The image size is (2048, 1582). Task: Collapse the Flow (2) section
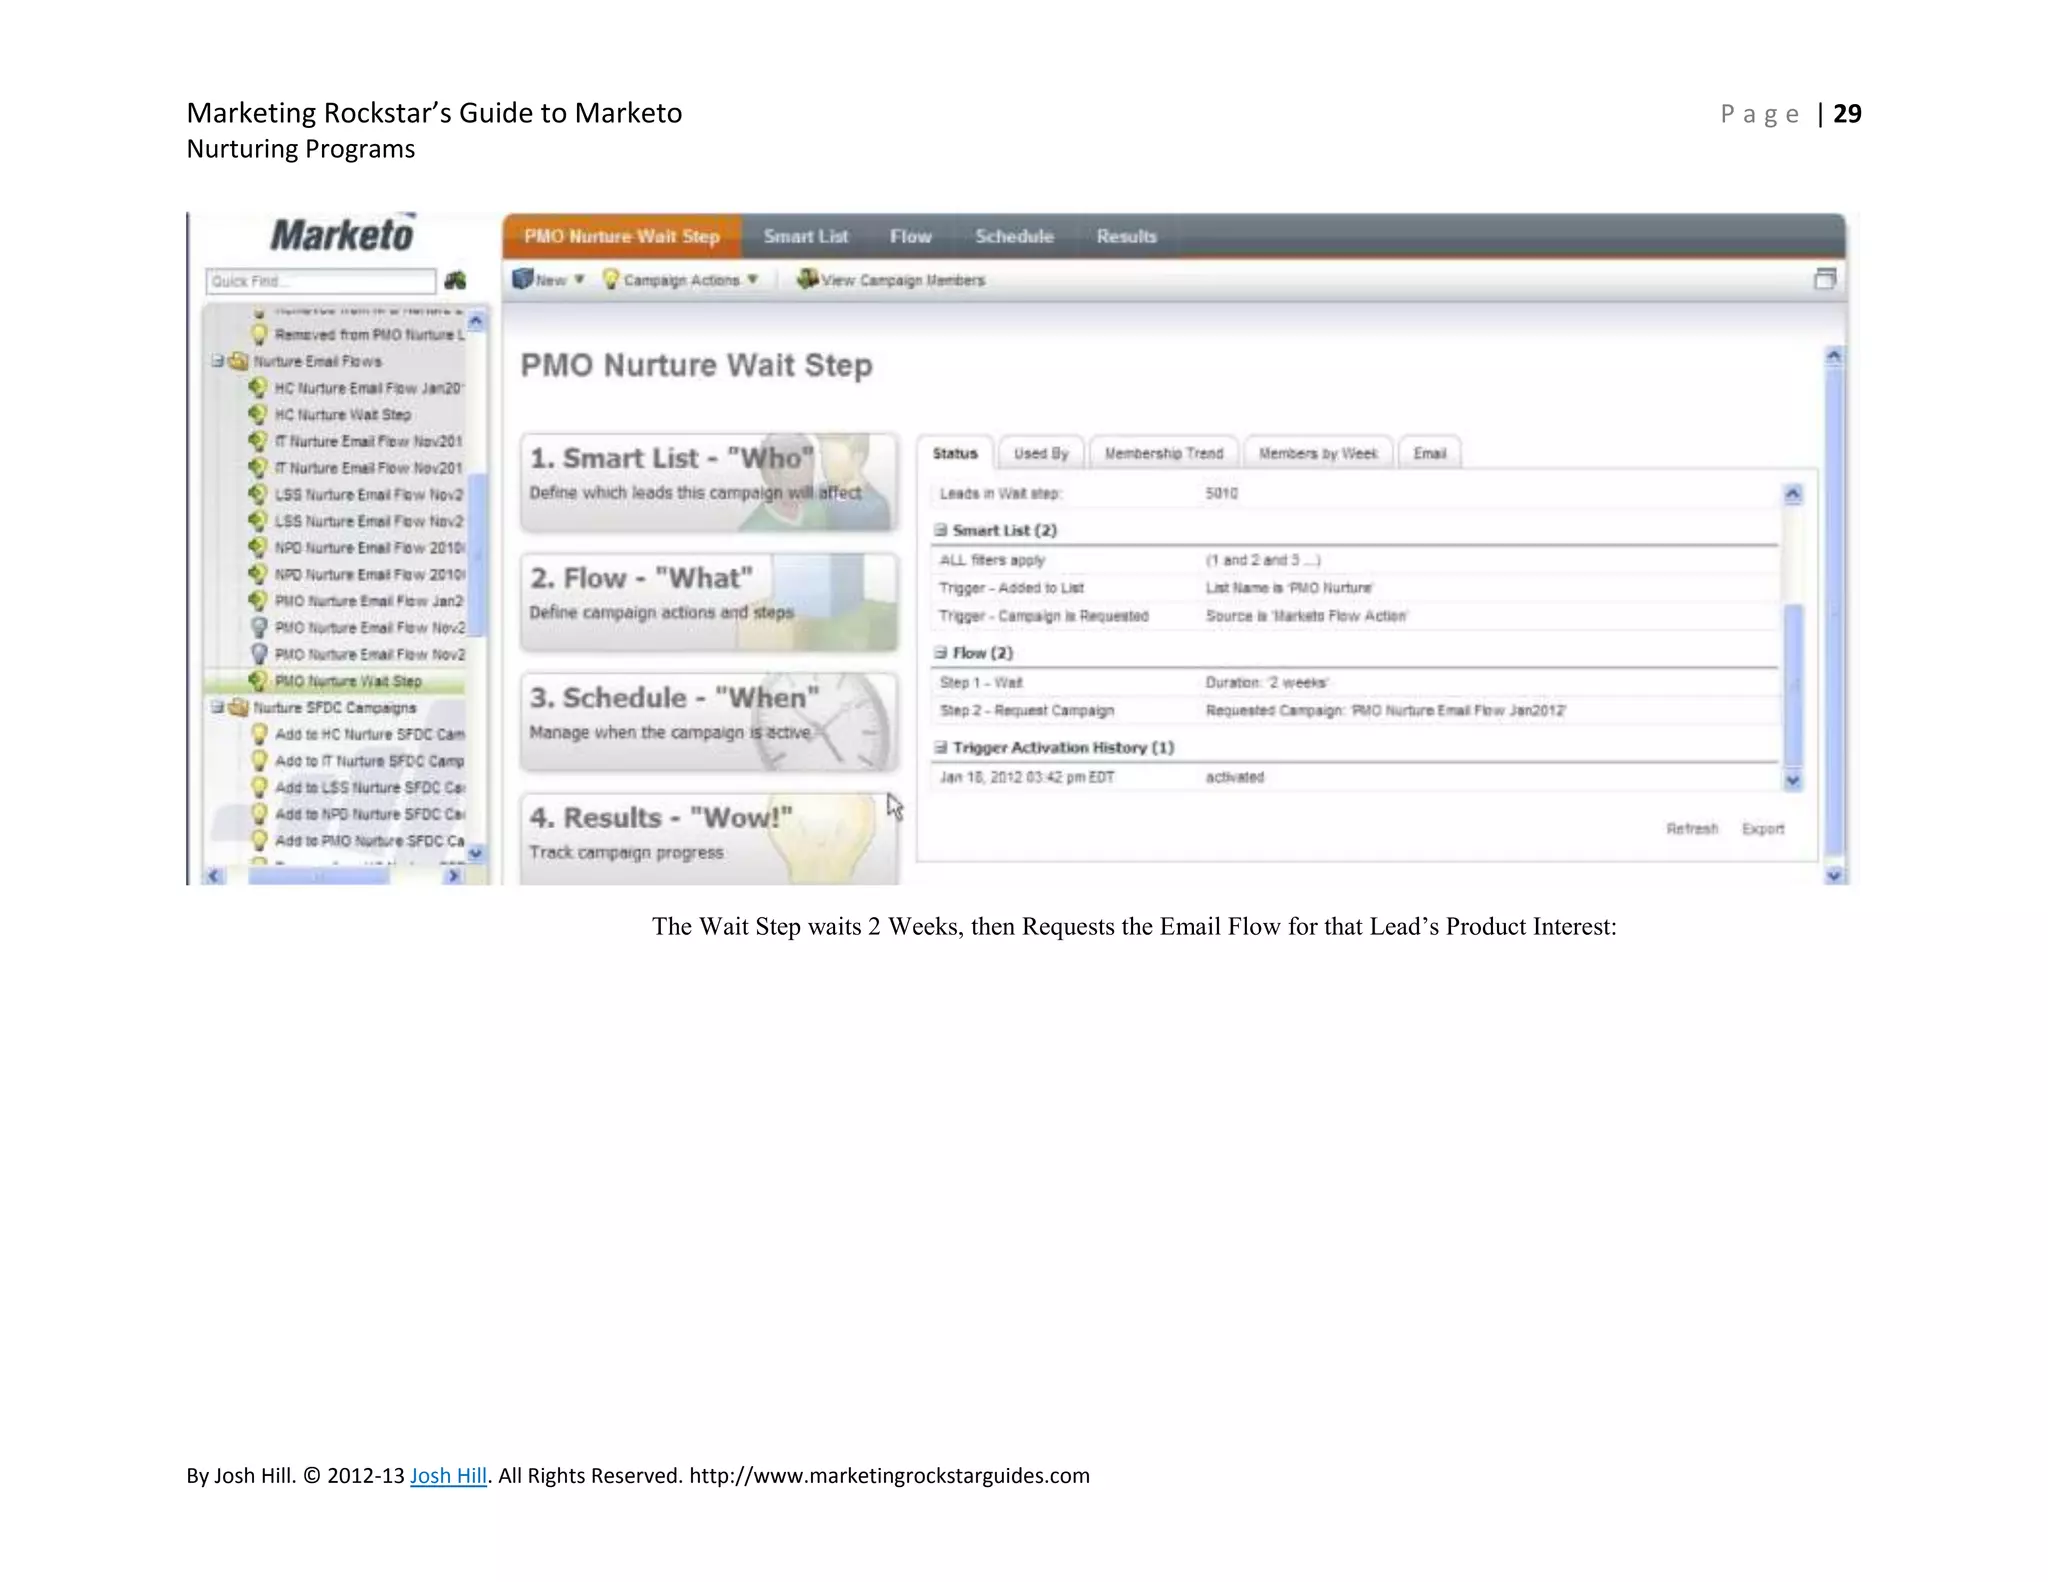940,653
